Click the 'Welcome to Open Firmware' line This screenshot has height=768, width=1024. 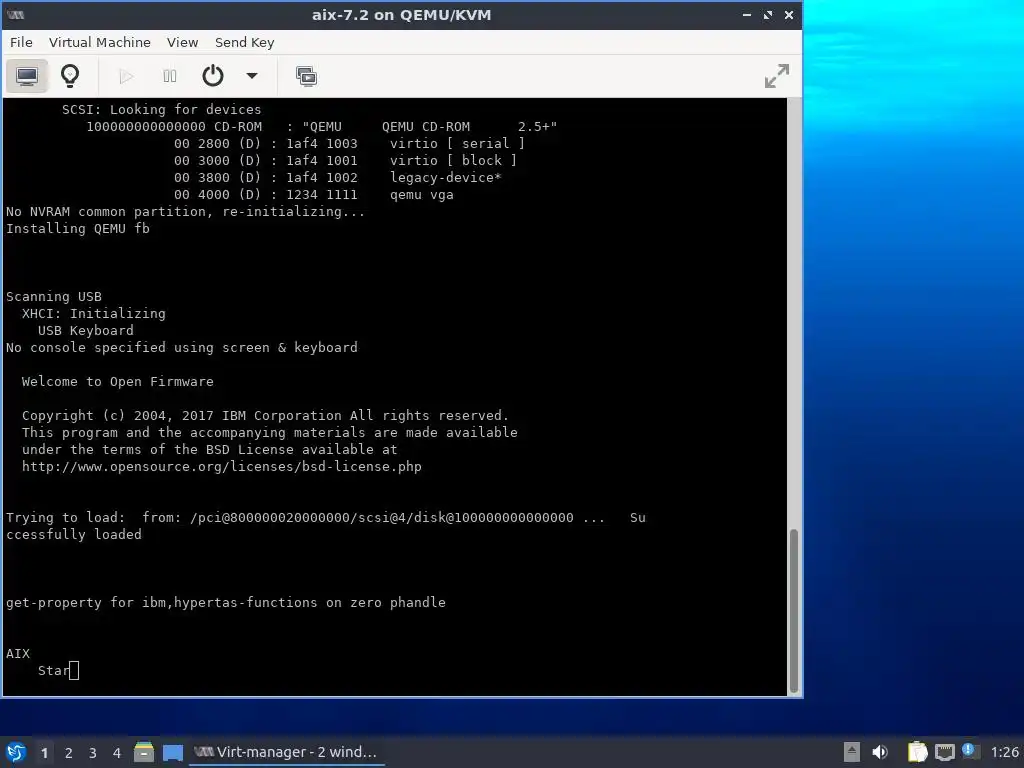coord(118,381)
